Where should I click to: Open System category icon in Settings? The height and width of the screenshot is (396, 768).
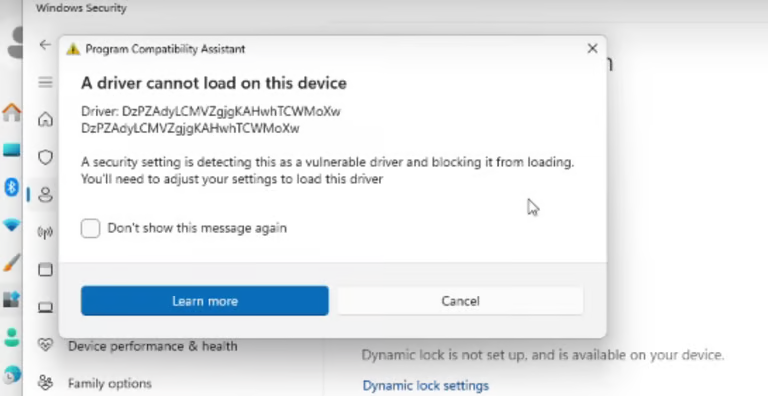[11, 150]
